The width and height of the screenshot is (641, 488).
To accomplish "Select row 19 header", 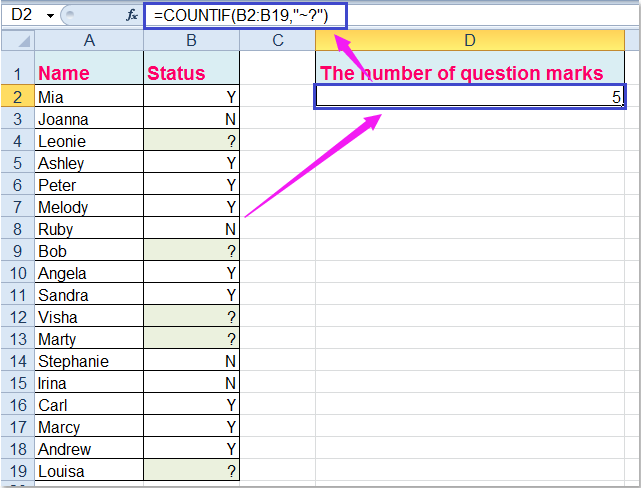I will click(x=17, y=471).
